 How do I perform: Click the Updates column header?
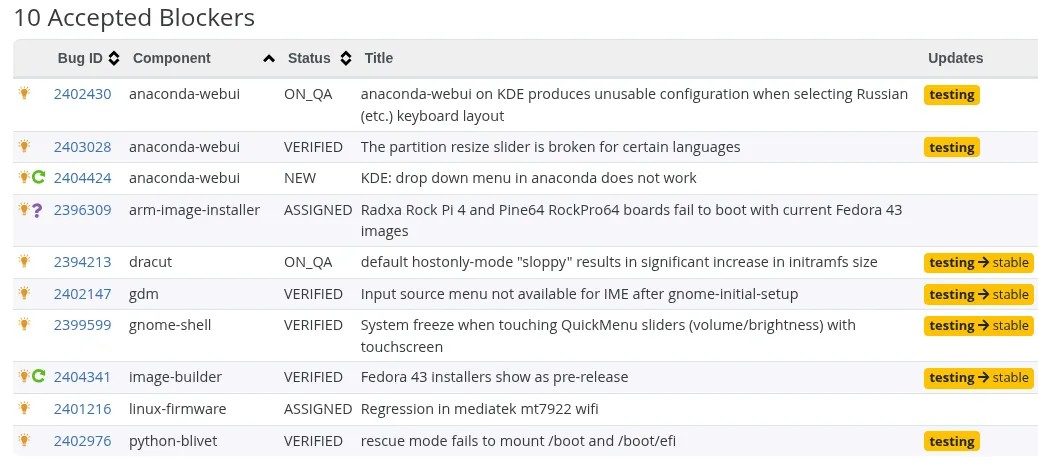[x=955, y=58]
